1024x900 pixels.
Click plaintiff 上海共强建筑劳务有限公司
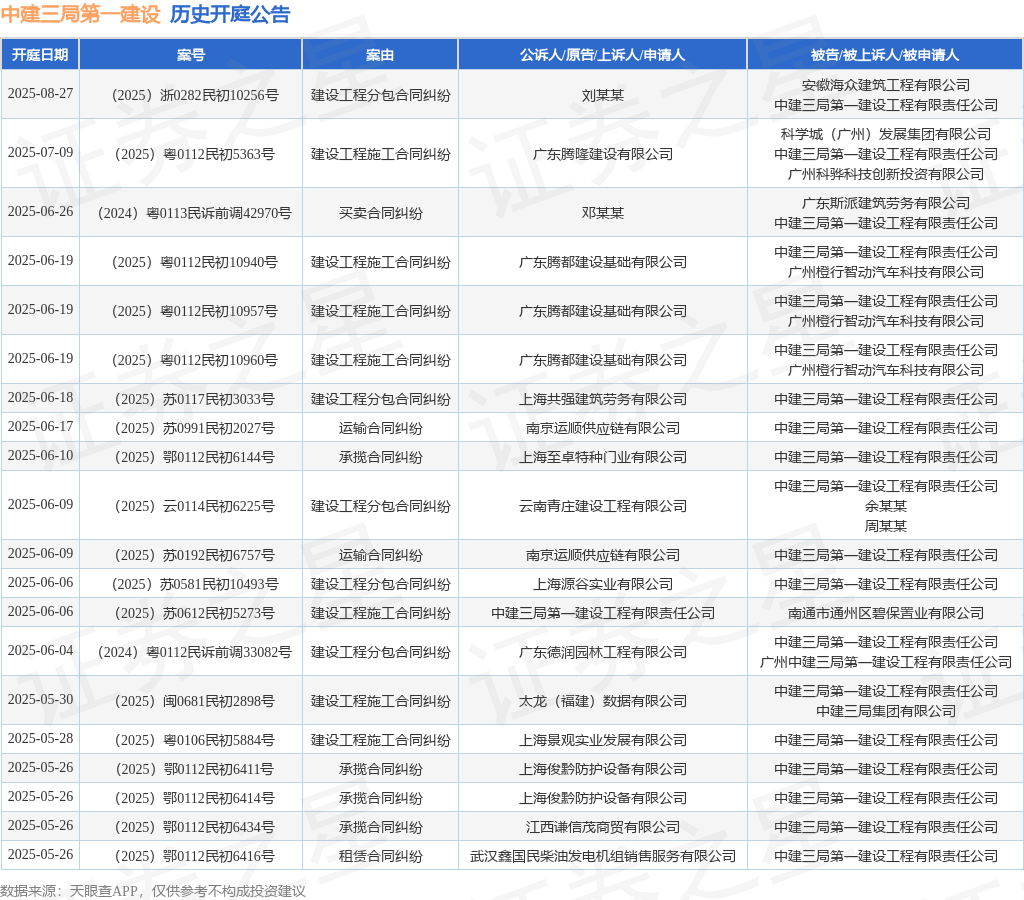click(x=603, y=399)
